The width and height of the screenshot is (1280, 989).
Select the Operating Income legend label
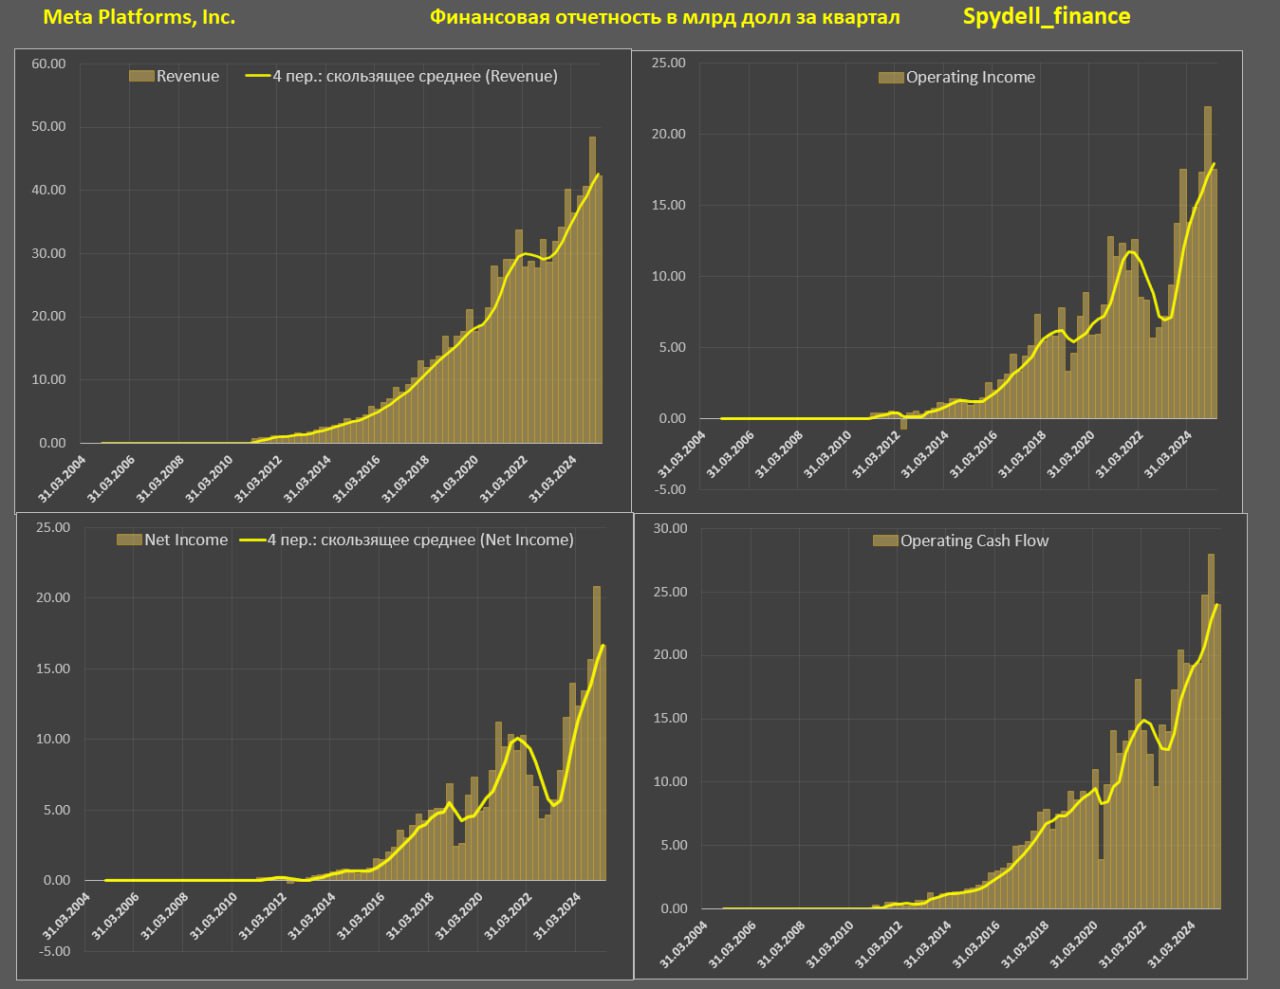point(970,77)
